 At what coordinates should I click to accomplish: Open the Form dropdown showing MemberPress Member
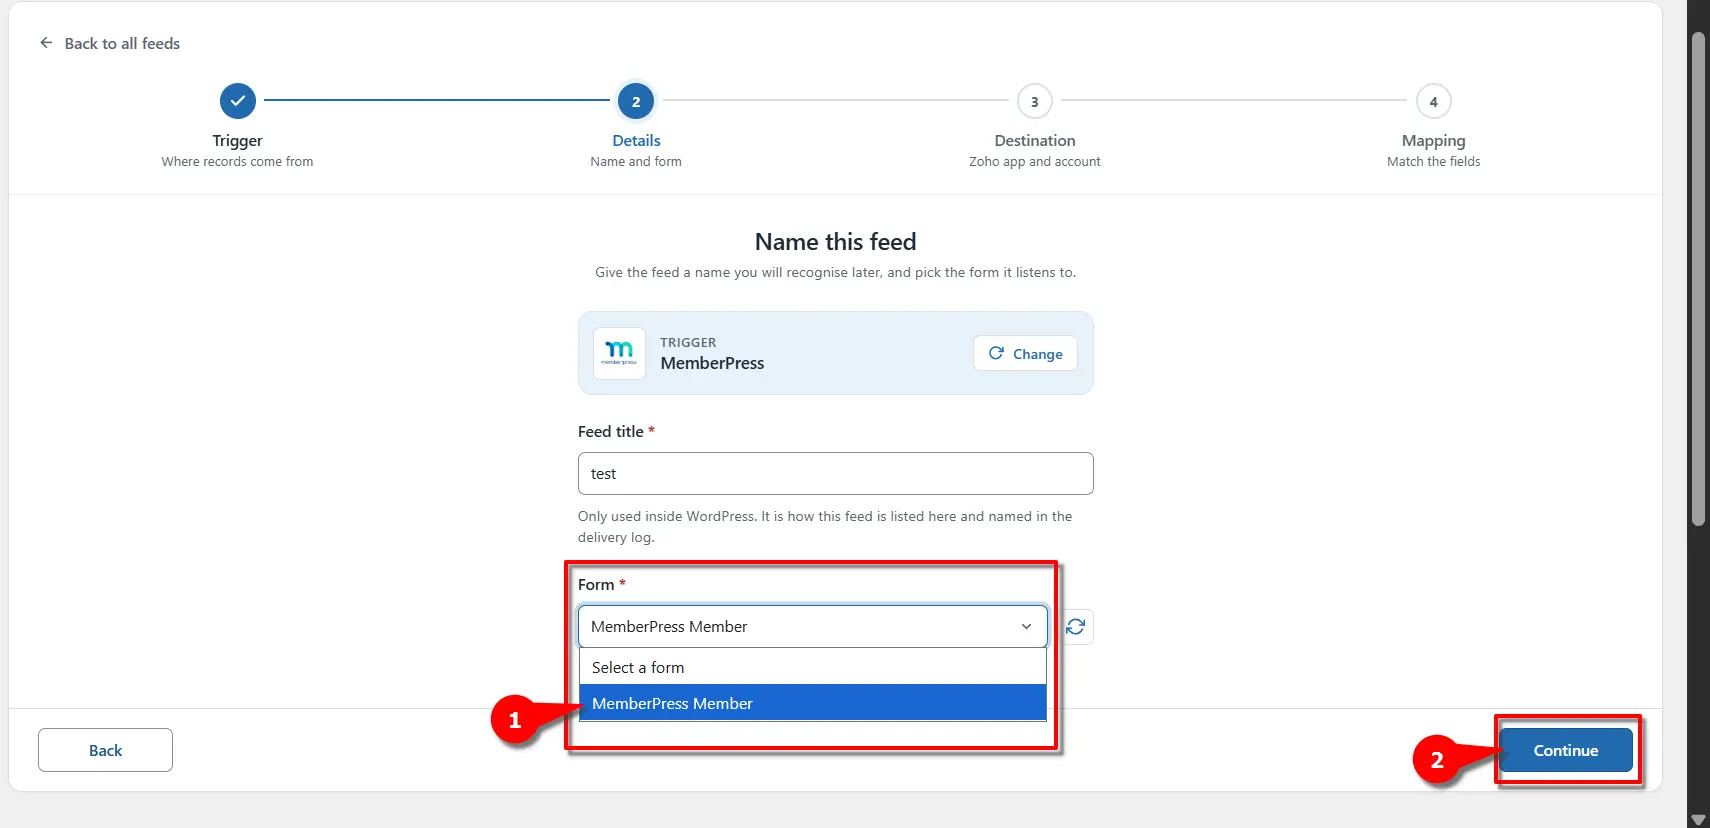813,626
